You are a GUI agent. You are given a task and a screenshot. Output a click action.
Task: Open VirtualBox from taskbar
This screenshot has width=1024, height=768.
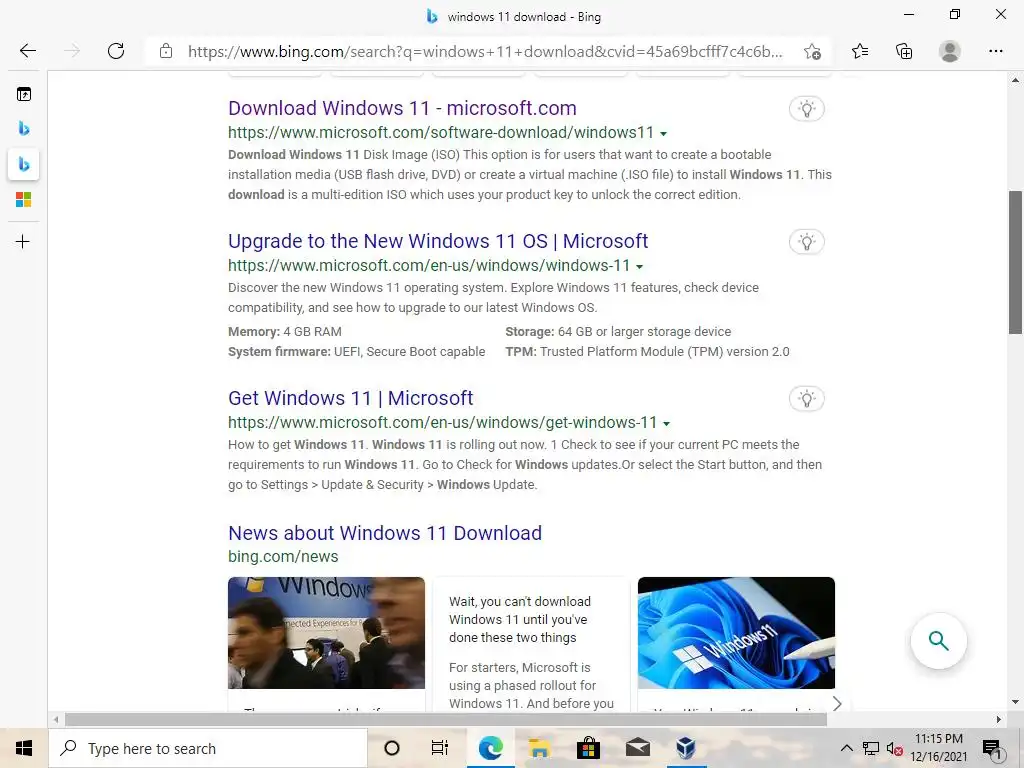(686, 748)
